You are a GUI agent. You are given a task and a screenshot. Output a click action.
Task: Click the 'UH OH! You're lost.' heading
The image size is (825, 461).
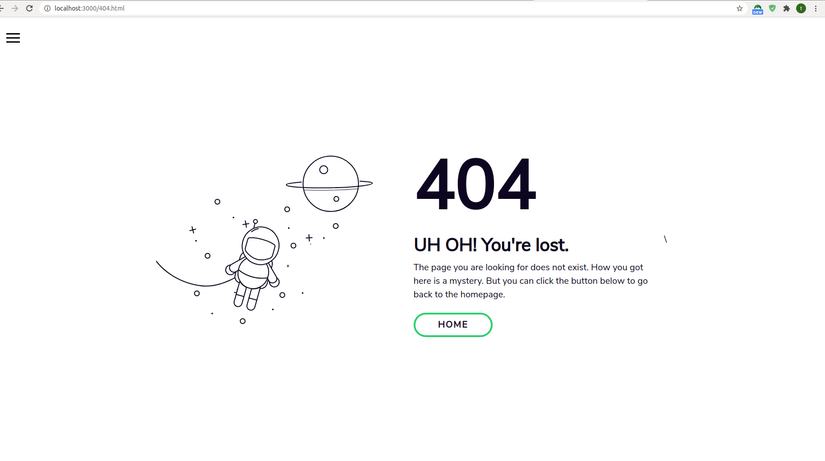click(x=491, y=245)
